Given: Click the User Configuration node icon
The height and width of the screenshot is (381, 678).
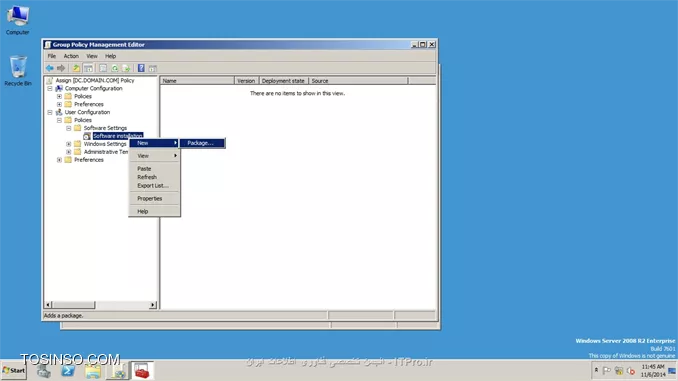Looking at the screenshot, I should click(59, 112).
